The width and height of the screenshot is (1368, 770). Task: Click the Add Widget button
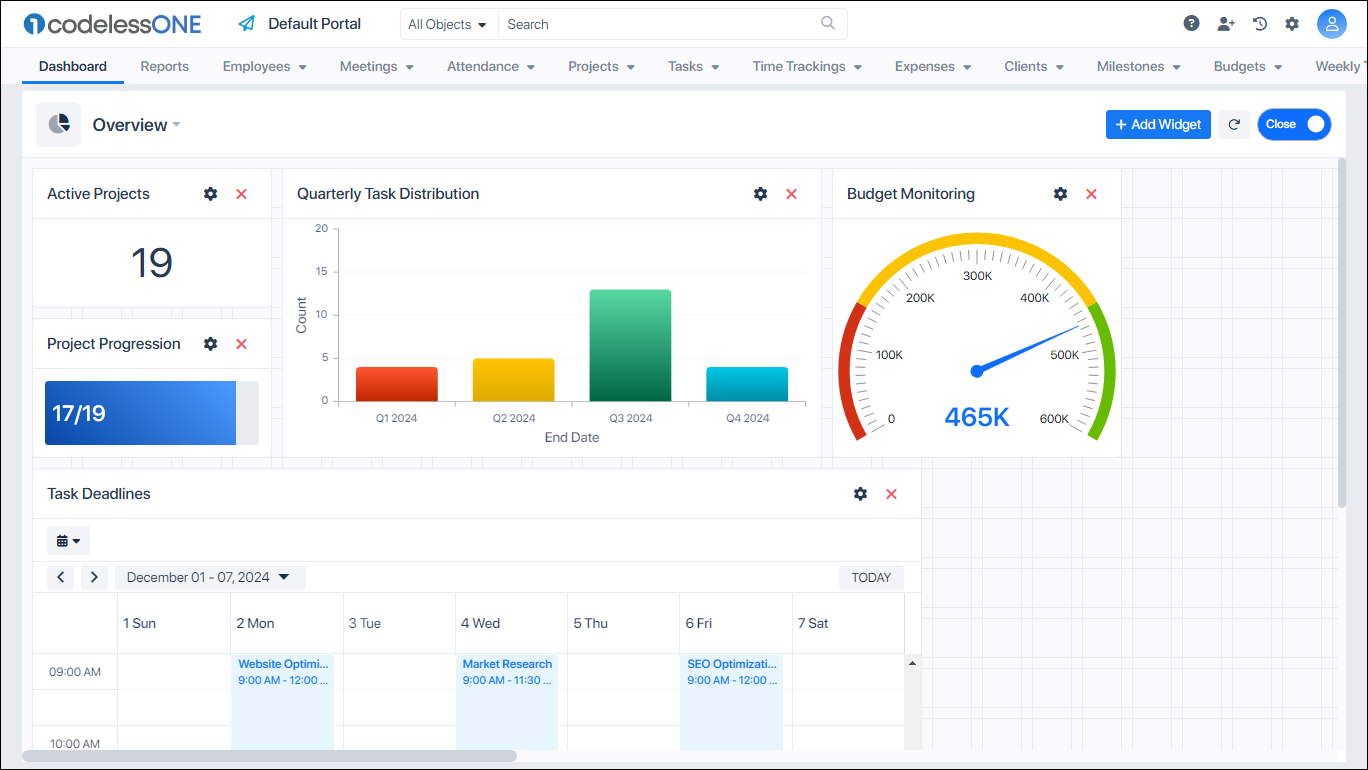(1158, 124)
